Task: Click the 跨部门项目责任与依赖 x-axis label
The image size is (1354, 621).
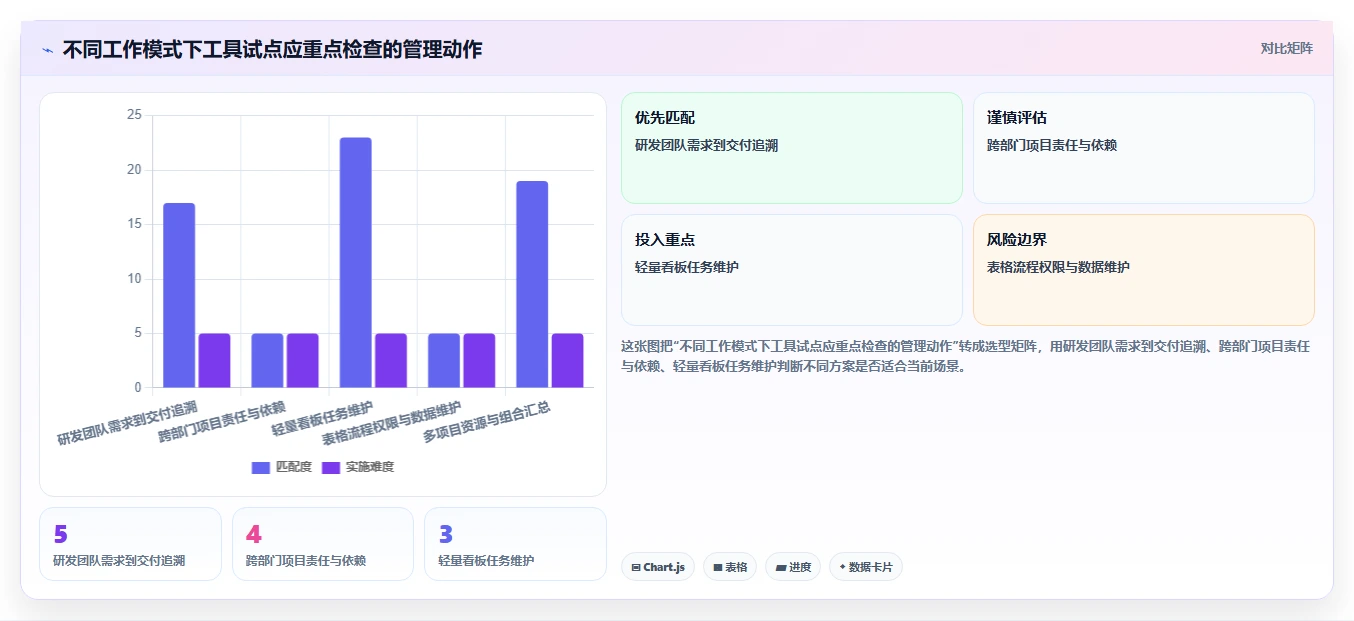Action: (222, 422)
